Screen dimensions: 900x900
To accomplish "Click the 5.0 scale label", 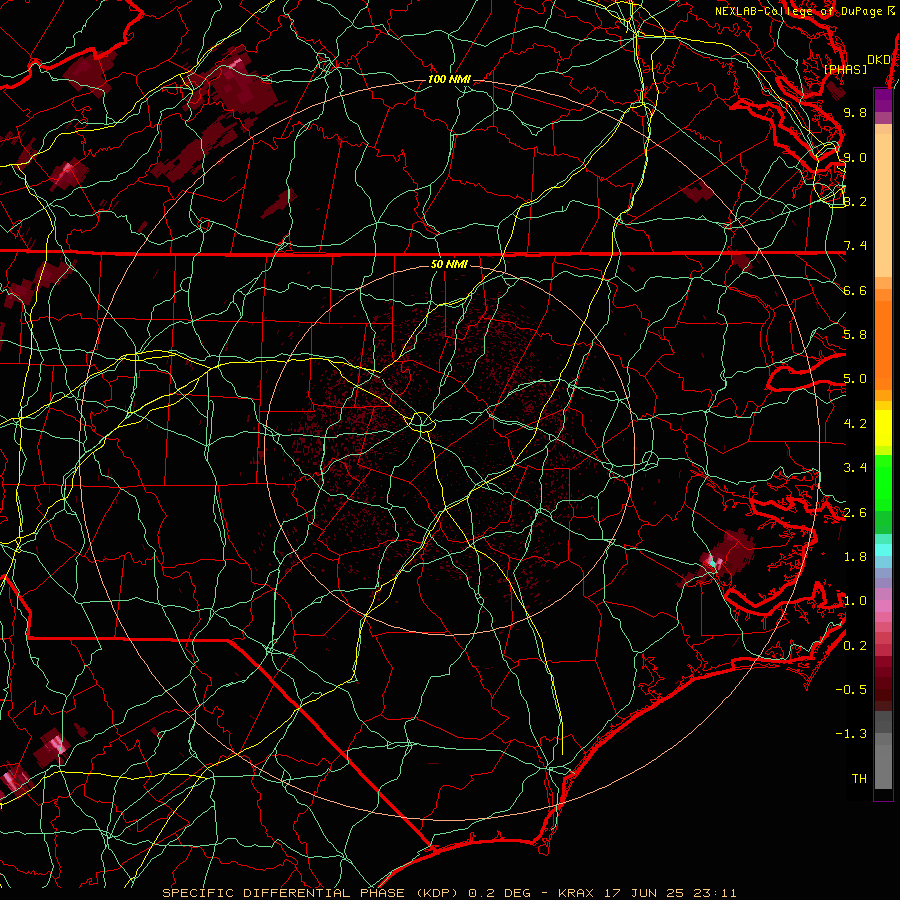I will (x=855, y=379).
